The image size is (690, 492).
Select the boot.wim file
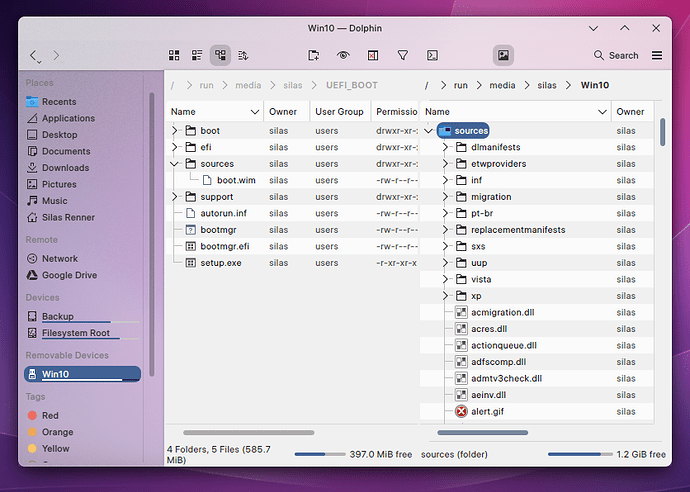(236, 180)
